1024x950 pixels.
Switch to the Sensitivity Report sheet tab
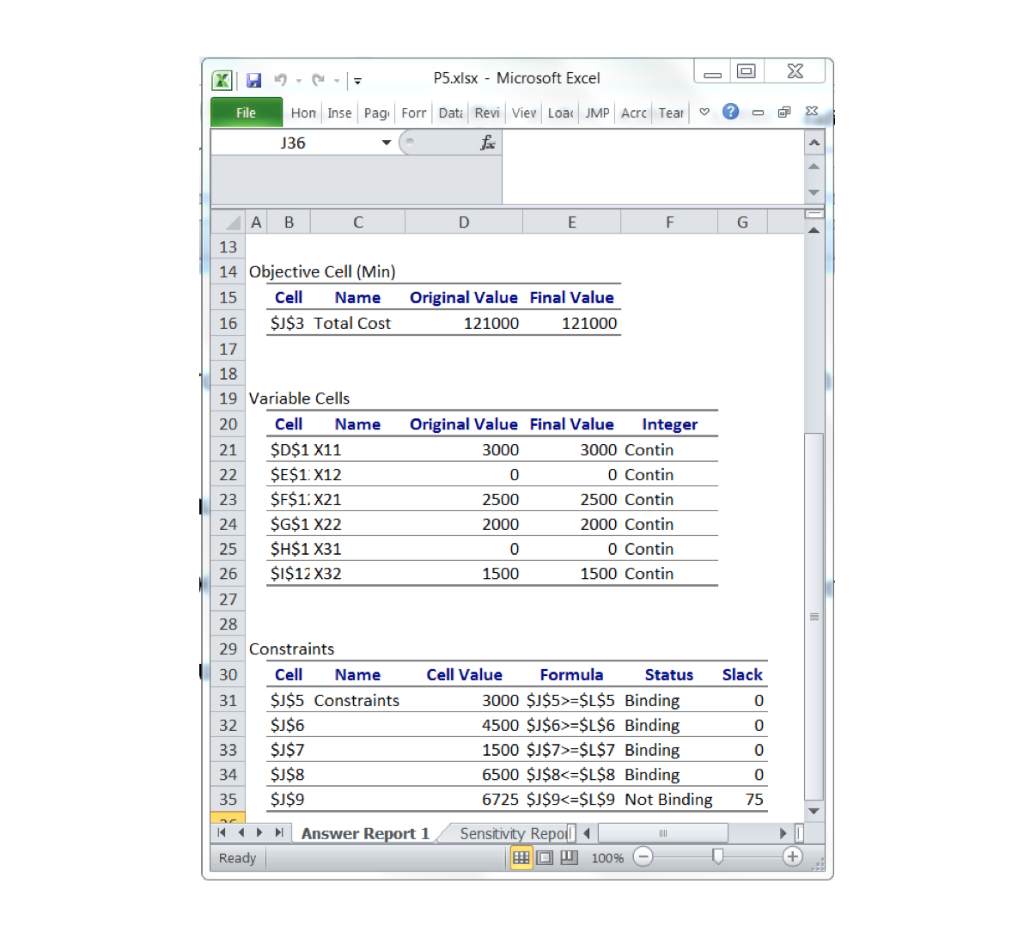pos(513,834)
